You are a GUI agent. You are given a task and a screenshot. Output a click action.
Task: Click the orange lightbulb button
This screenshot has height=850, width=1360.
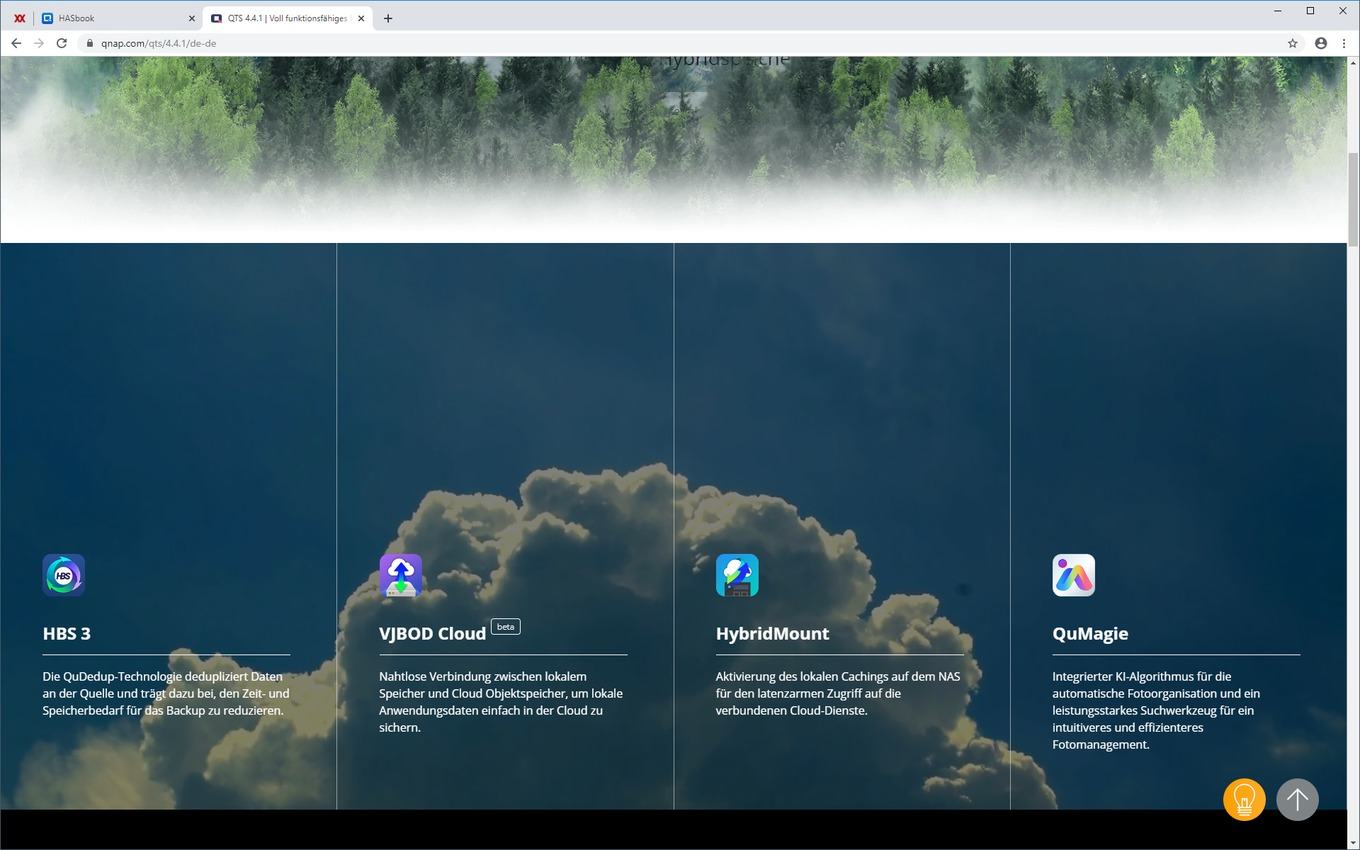pyautogui.click(x=1244, y=800)
